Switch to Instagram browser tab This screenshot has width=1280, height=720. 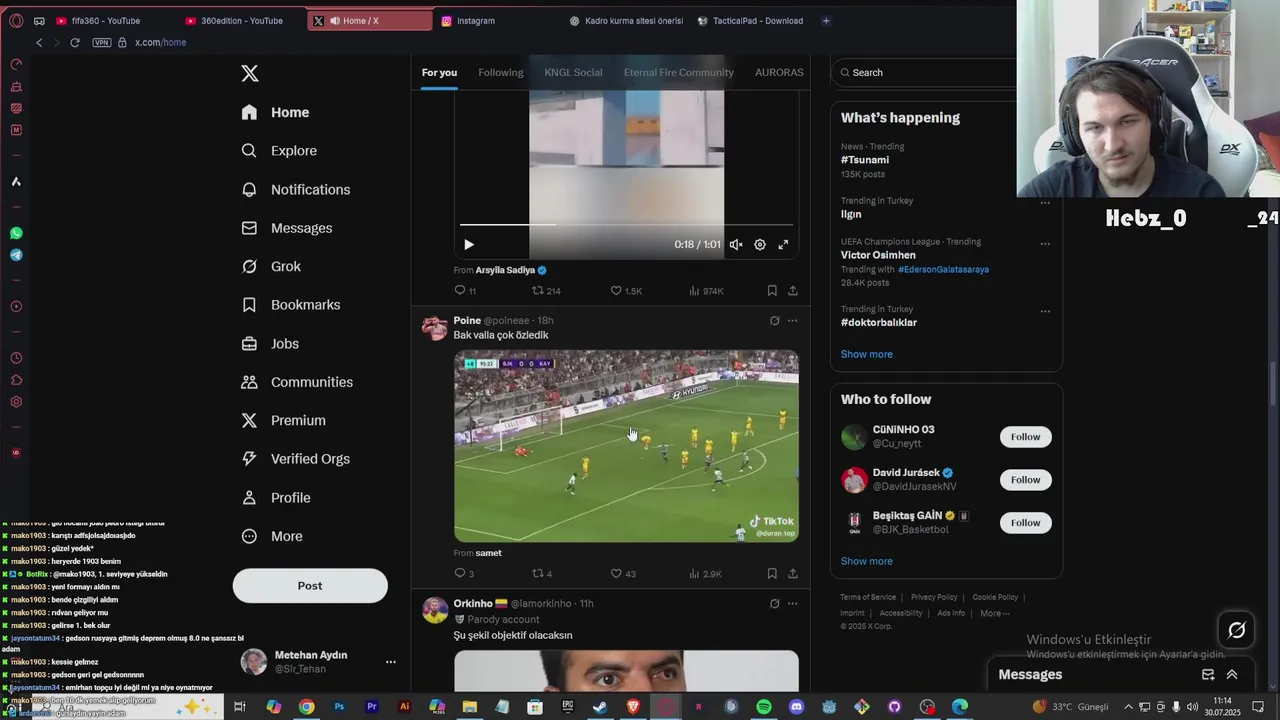click(475, 20)
